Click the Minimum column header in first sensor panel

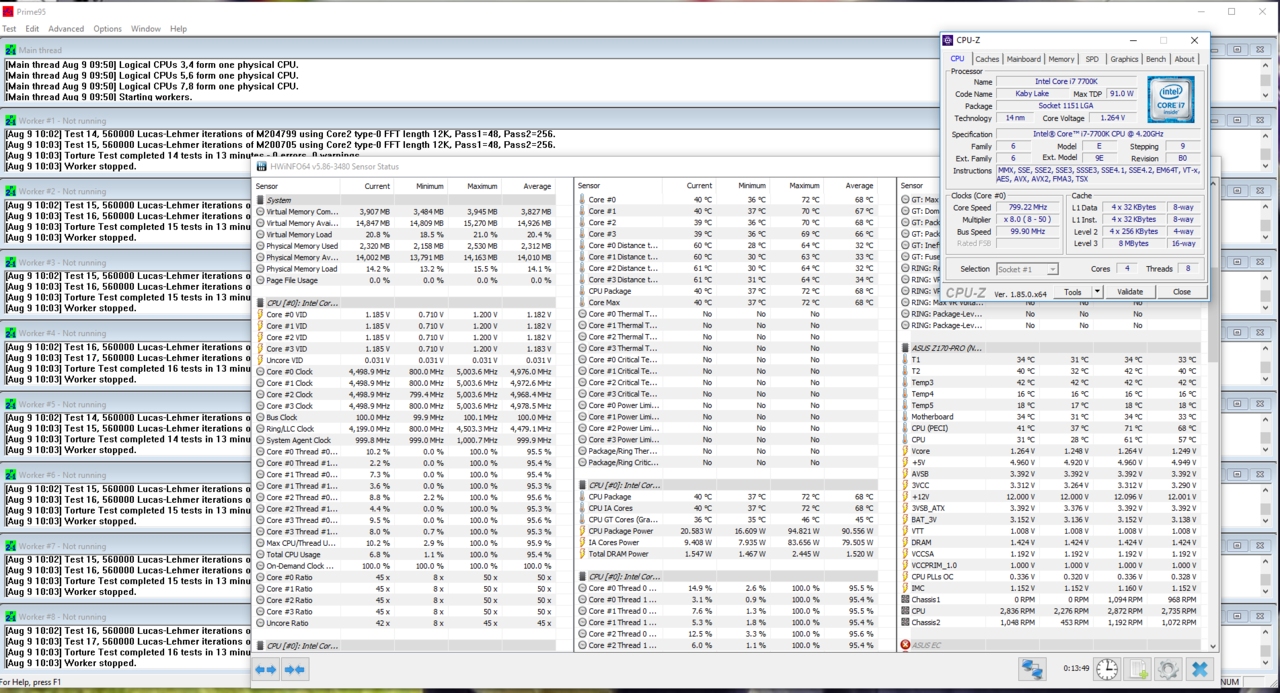coord(430,186)
